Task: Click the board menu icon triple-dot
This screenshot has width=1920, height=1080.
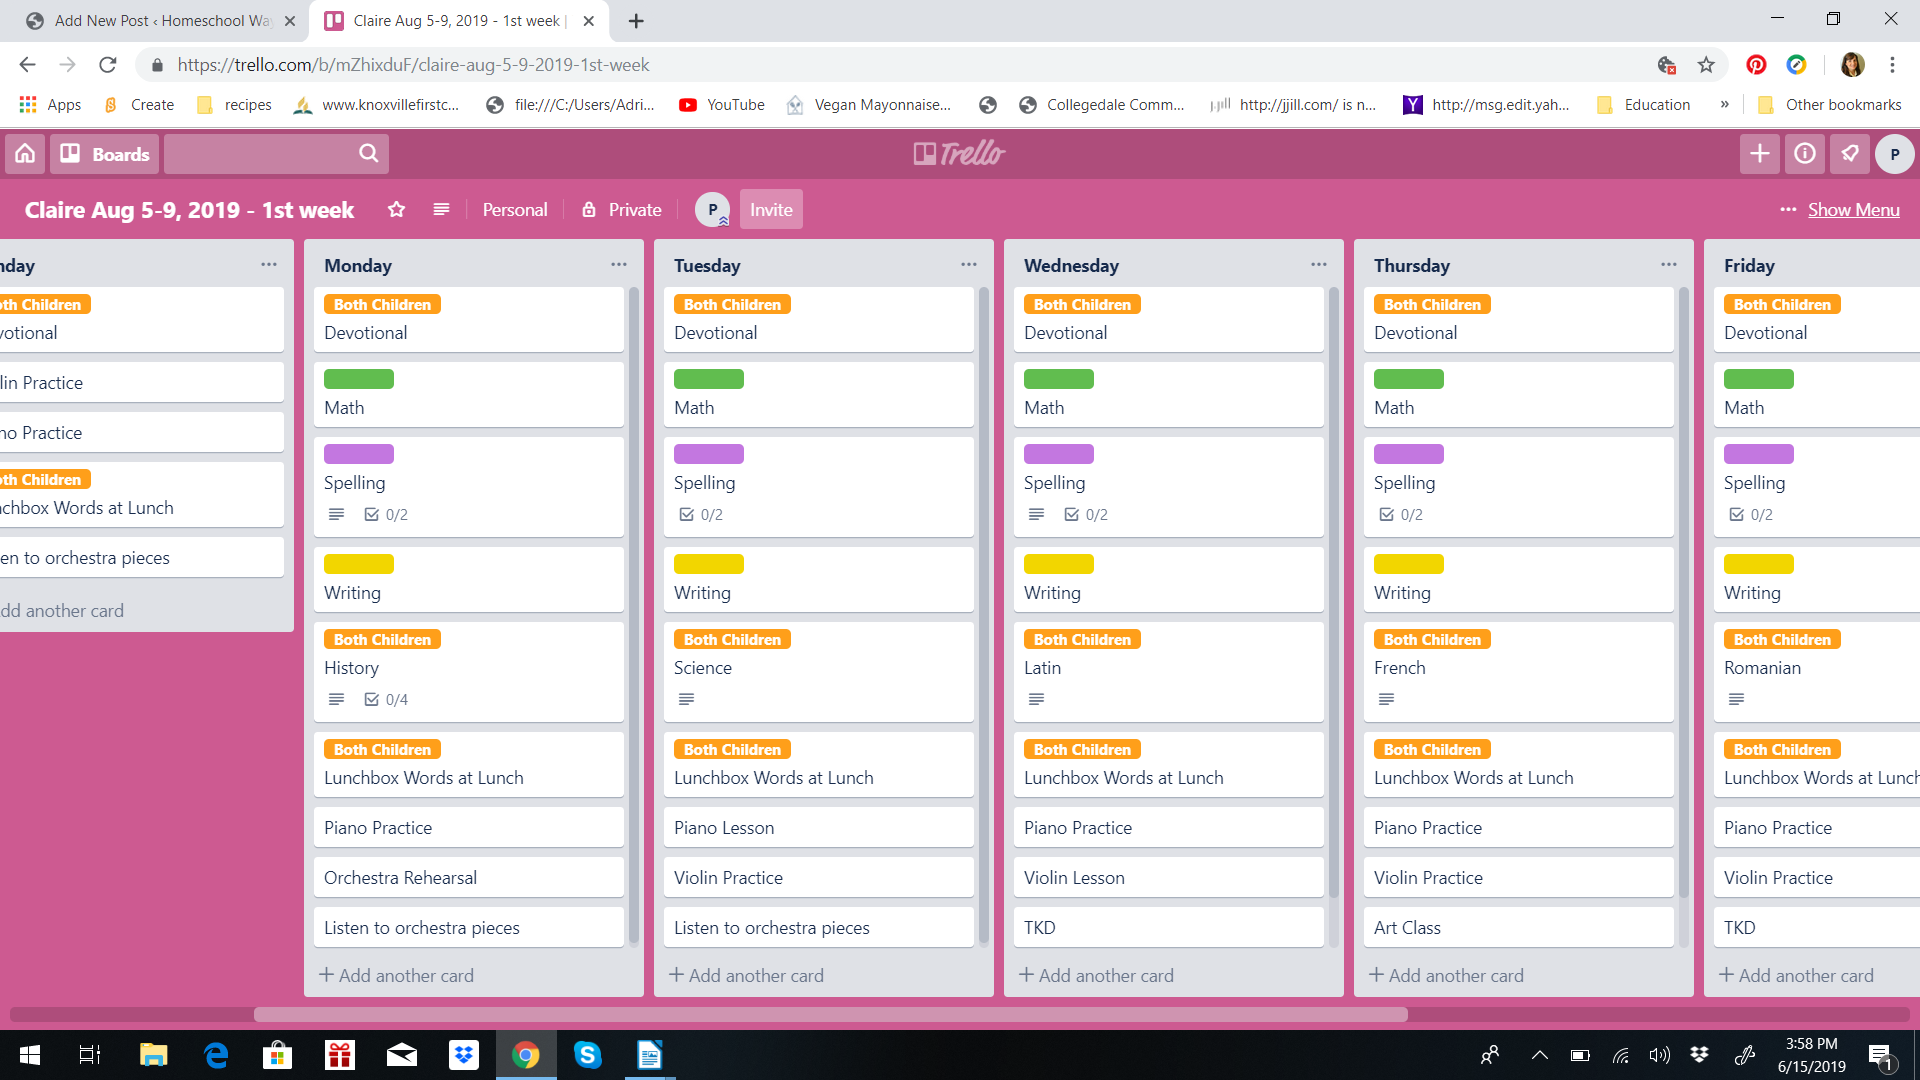Action: coord(1788,210)
